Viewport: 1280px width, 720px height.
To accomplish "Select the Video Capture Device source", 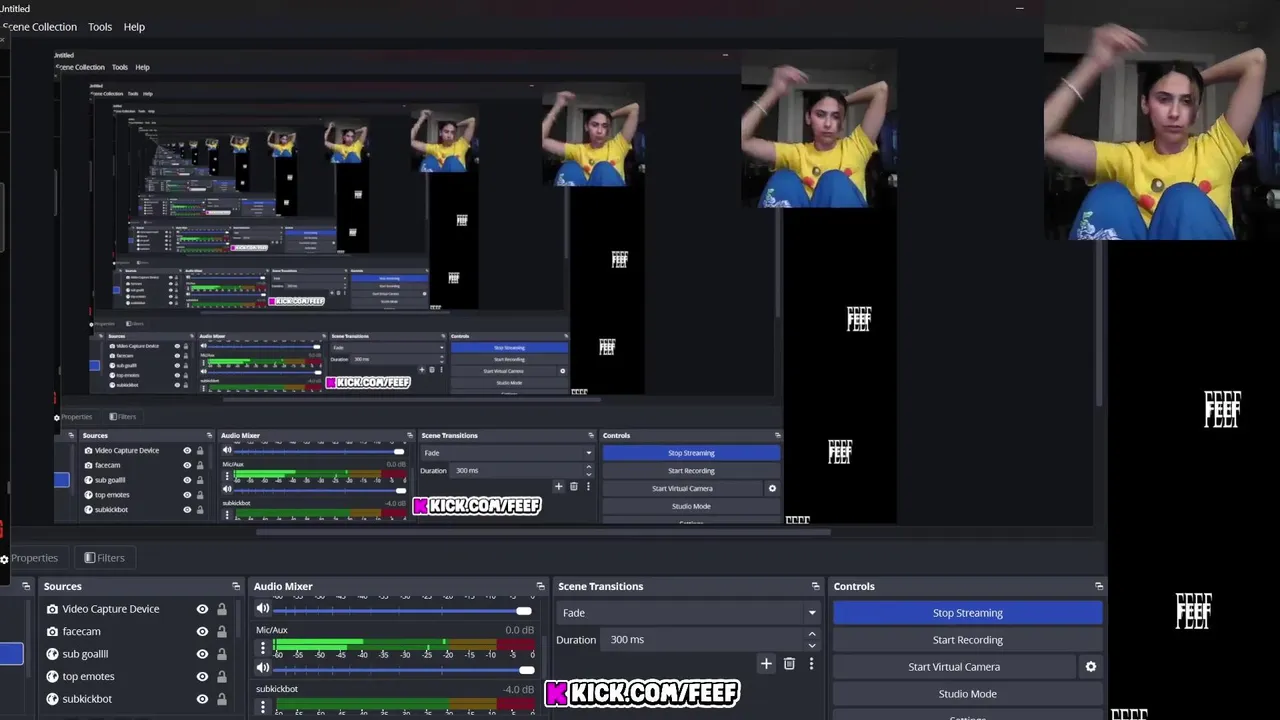I will pyautogui.click(x=136, y=609).
